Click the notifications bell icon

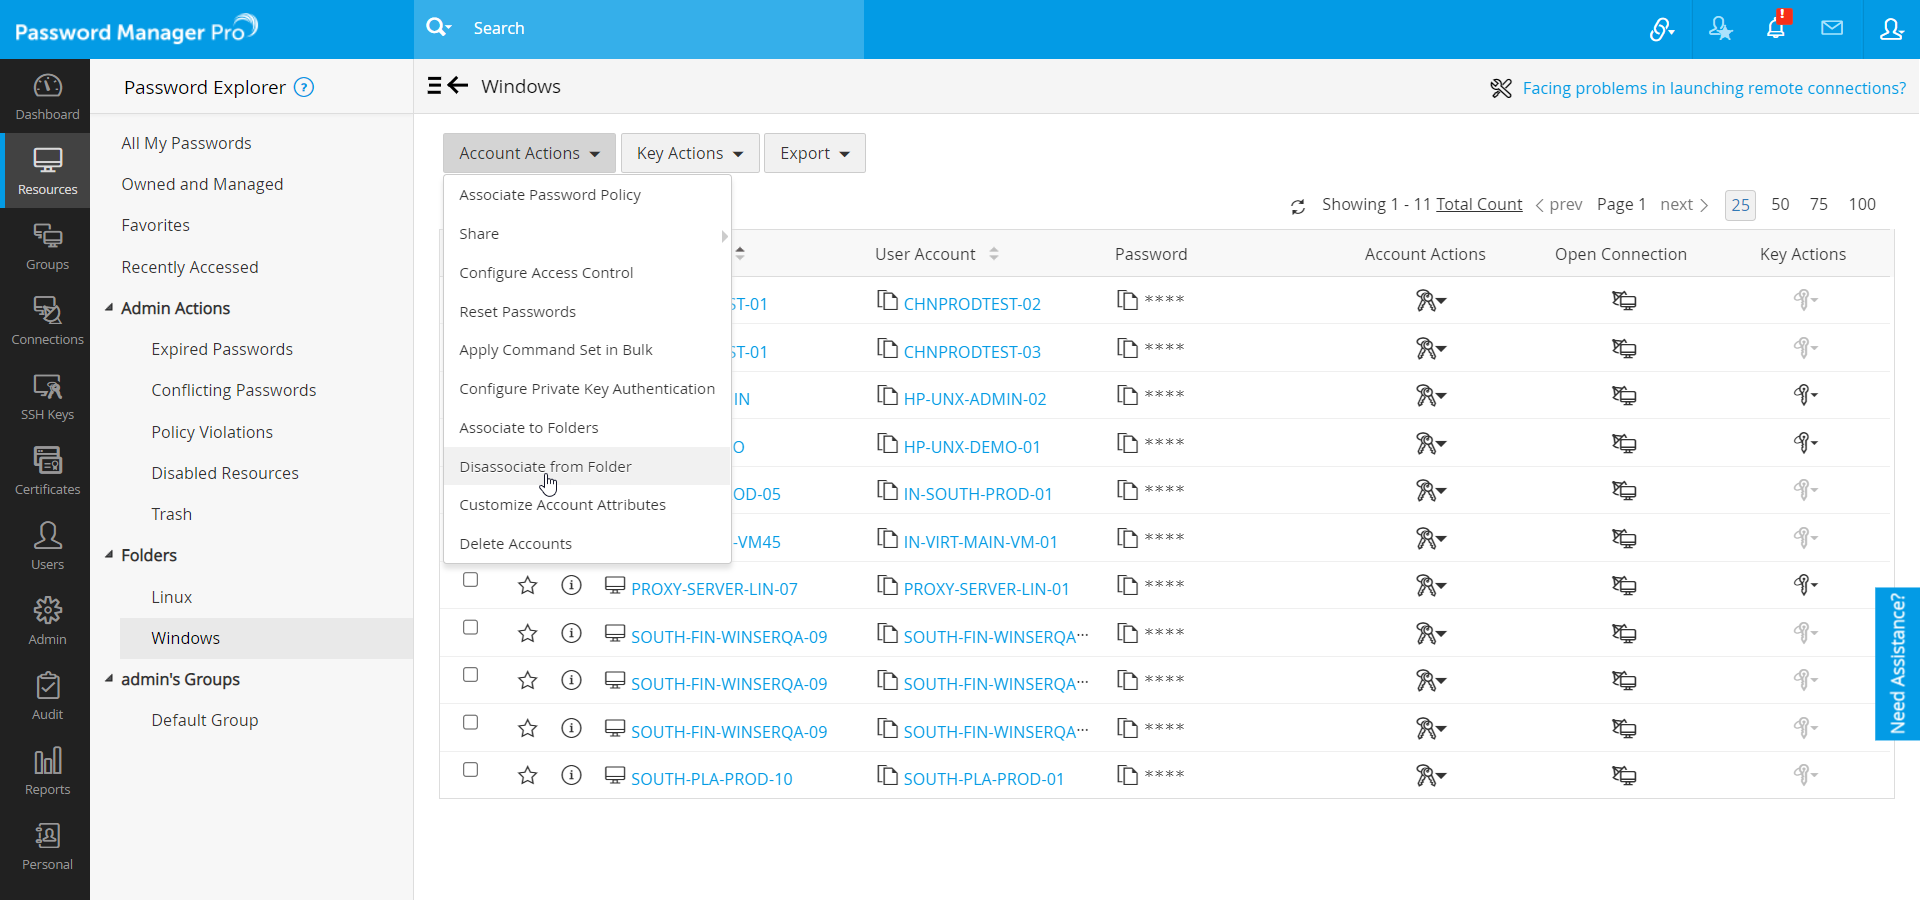[1775, 28]
